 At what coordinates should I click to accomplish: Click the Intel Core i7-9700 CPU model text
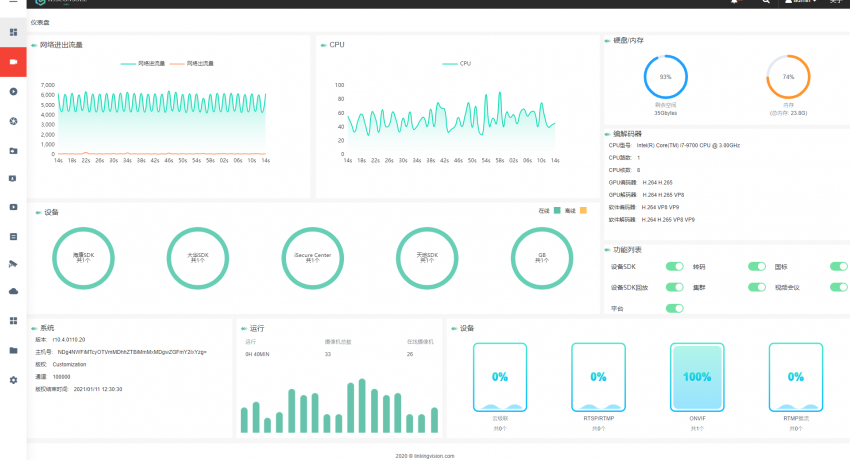[x=688, y=145]
